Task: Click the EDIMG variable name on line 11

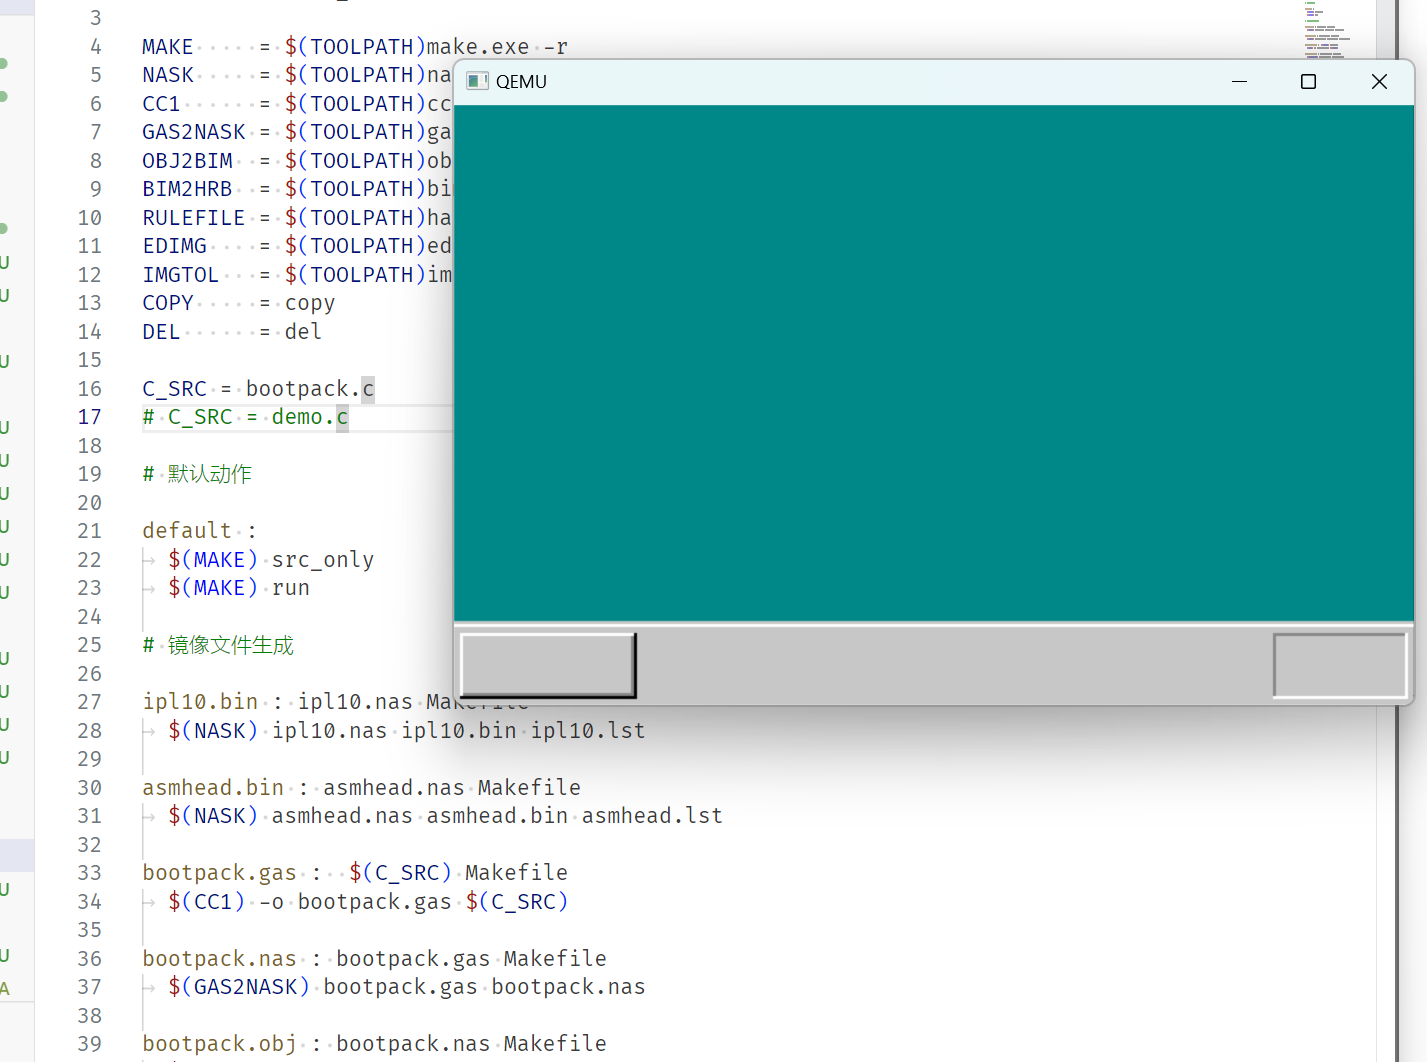Action: pos(174,246)
